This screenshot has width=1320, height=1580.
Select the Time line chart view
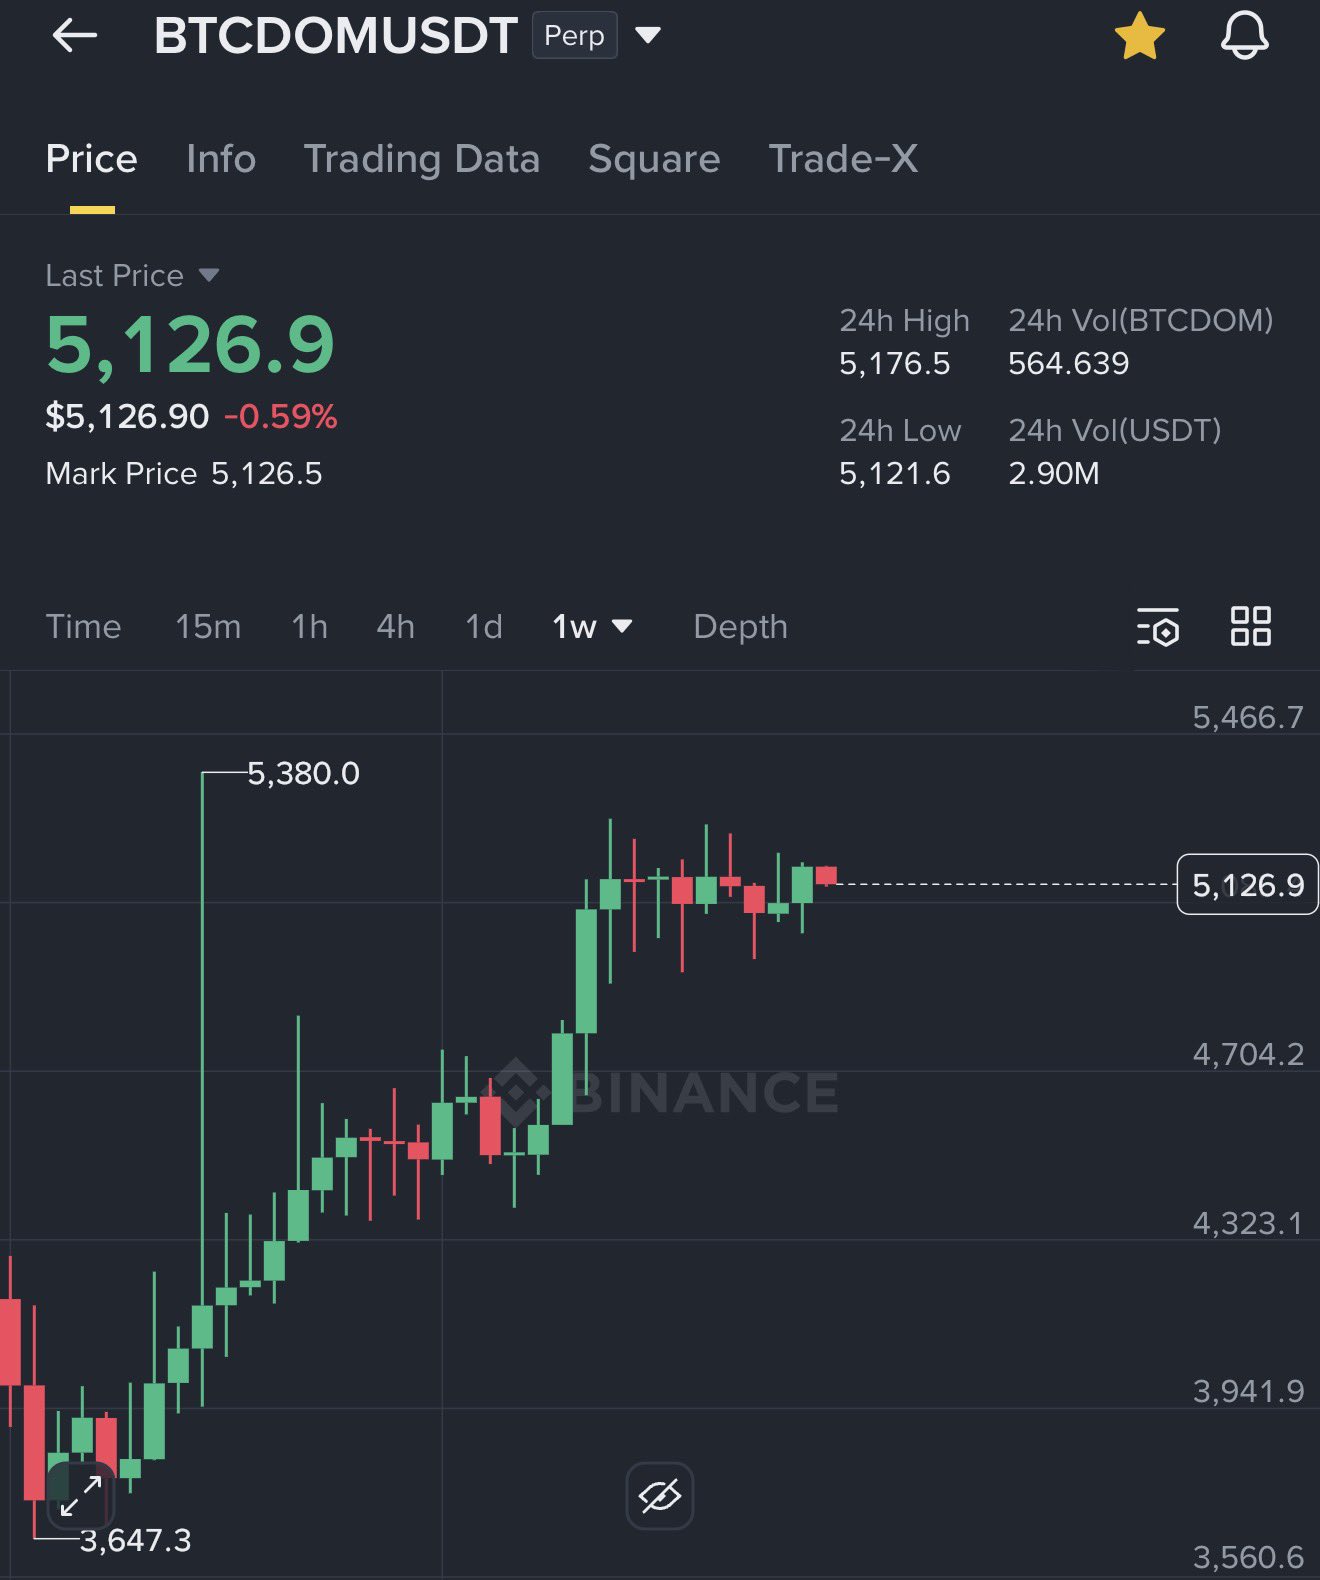coord(83,627)
